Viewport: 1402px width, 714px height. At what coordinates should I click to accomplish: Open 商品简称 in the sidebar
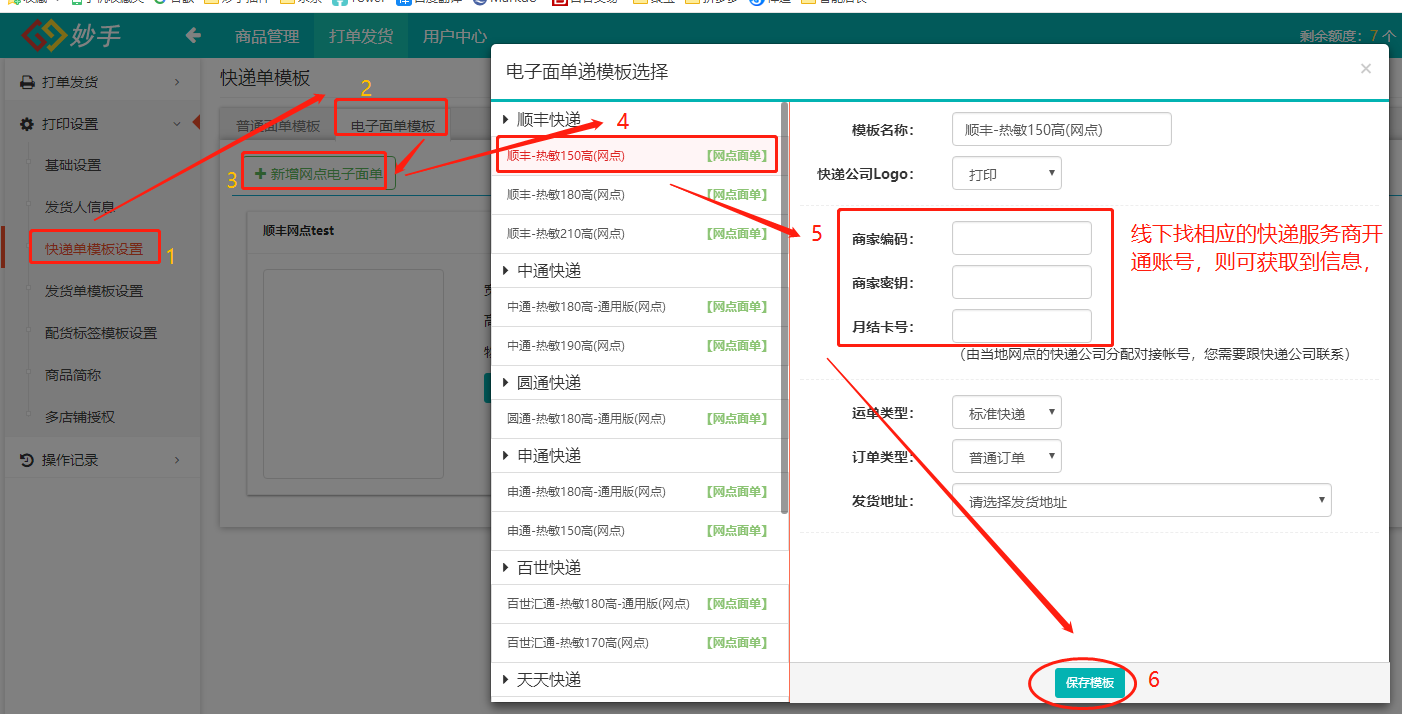coord(73,375)
